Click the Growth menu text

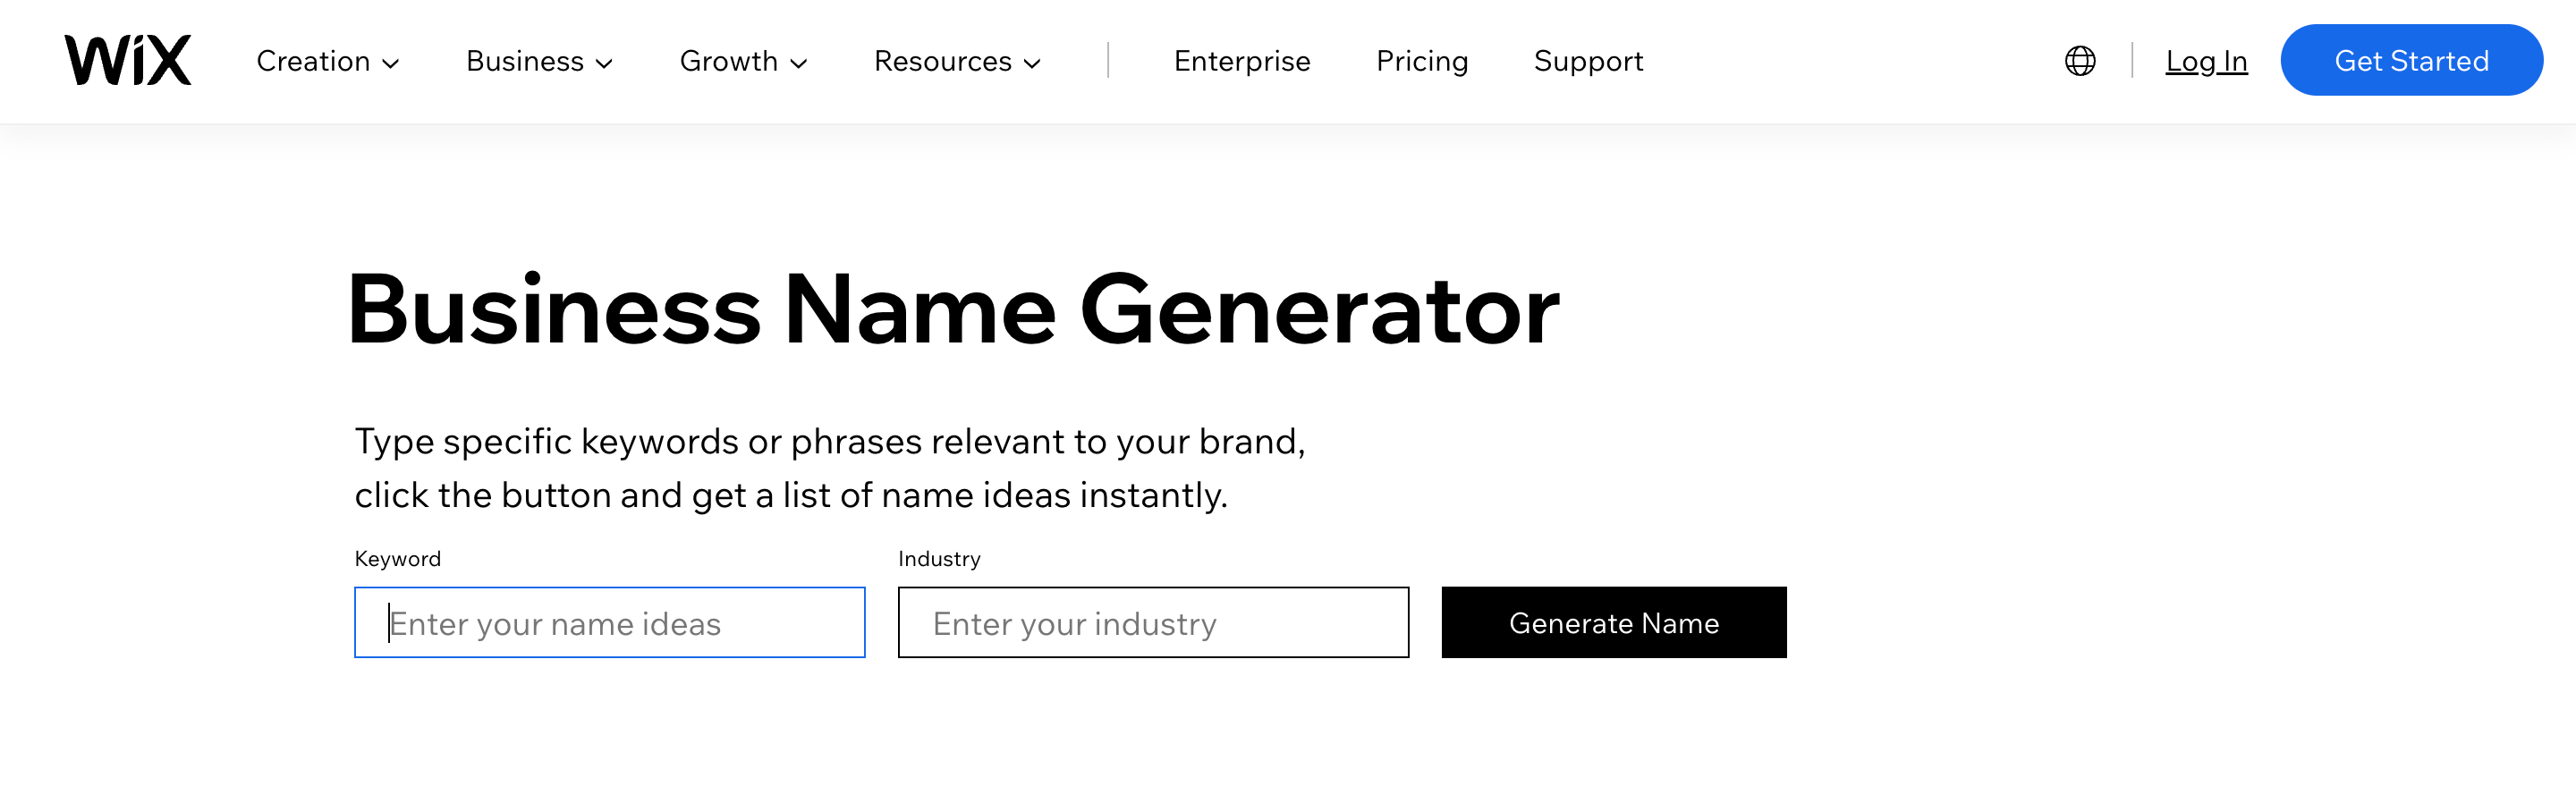click(728, 61)
